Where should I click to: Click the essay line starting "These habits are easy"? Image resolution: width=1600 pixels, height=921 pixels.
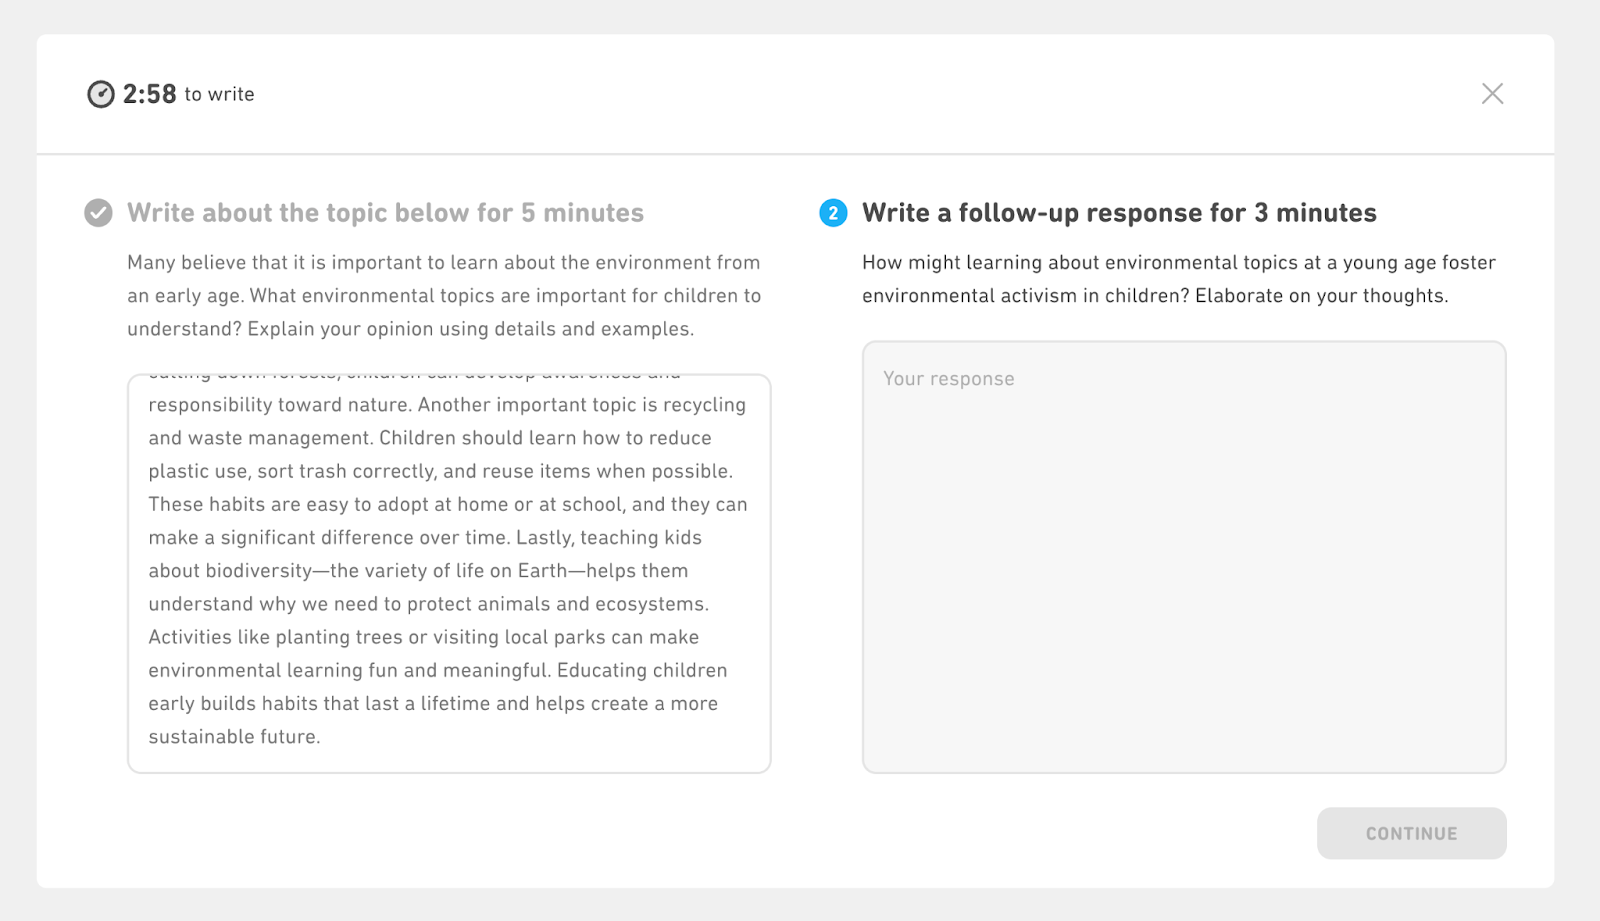[447, 504]
